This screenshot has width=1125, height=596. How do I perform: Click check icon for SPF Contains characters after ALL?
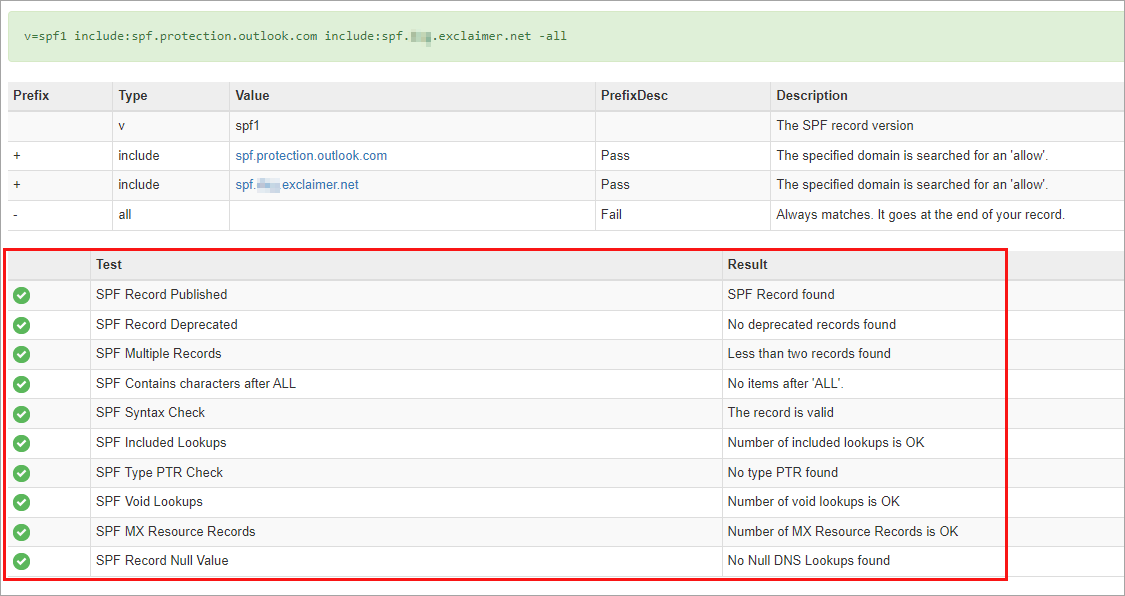[x=22, y=384]
